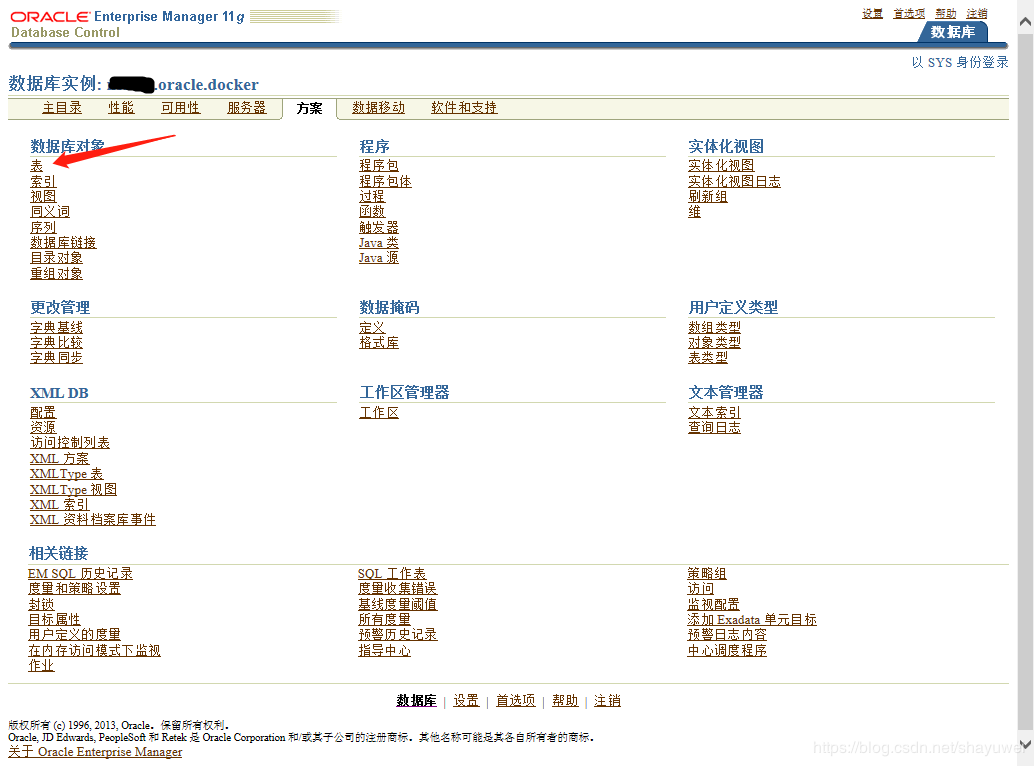Open 关于 Oracle Enterprise Manager link
Image resolution: width=1034 pixels, height=766 pixels.
coord(95,752)
